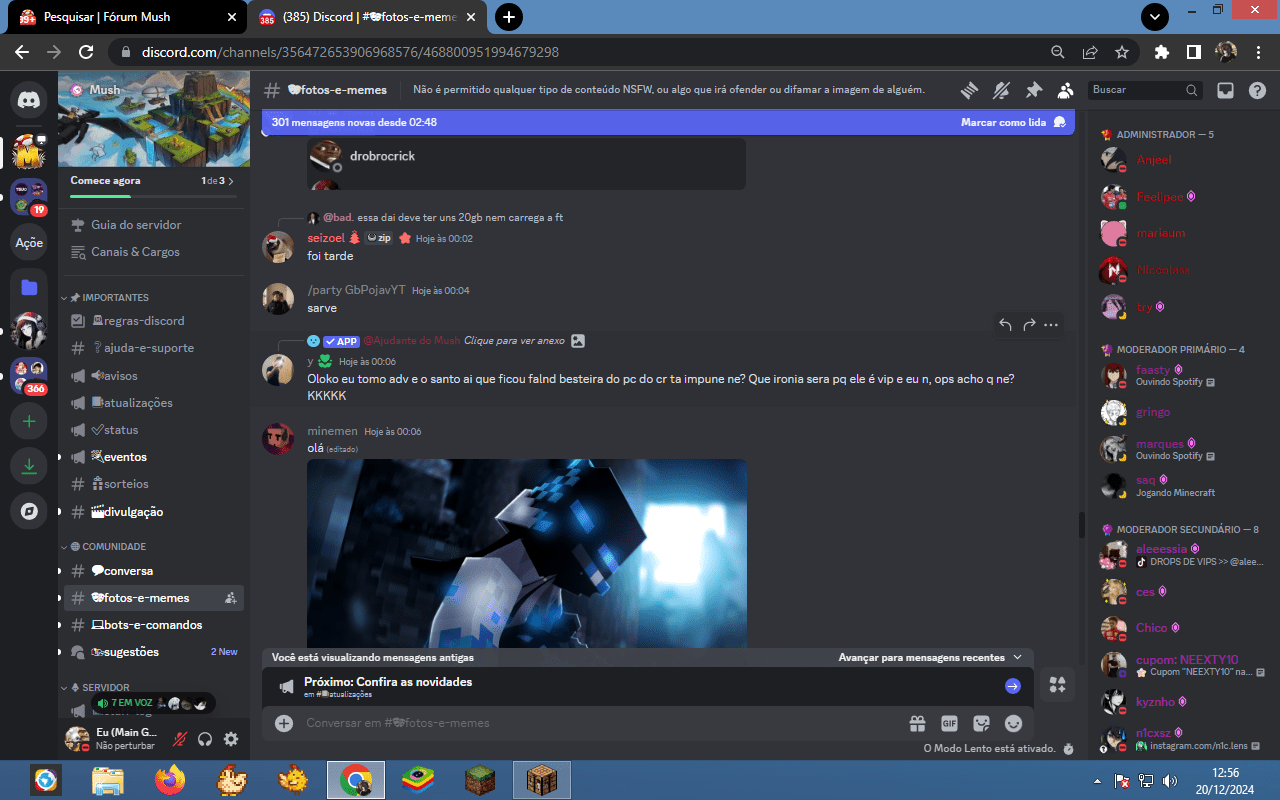
Task: Open the GIF picker
Action: pyautogui.click(x=949, y=723)
